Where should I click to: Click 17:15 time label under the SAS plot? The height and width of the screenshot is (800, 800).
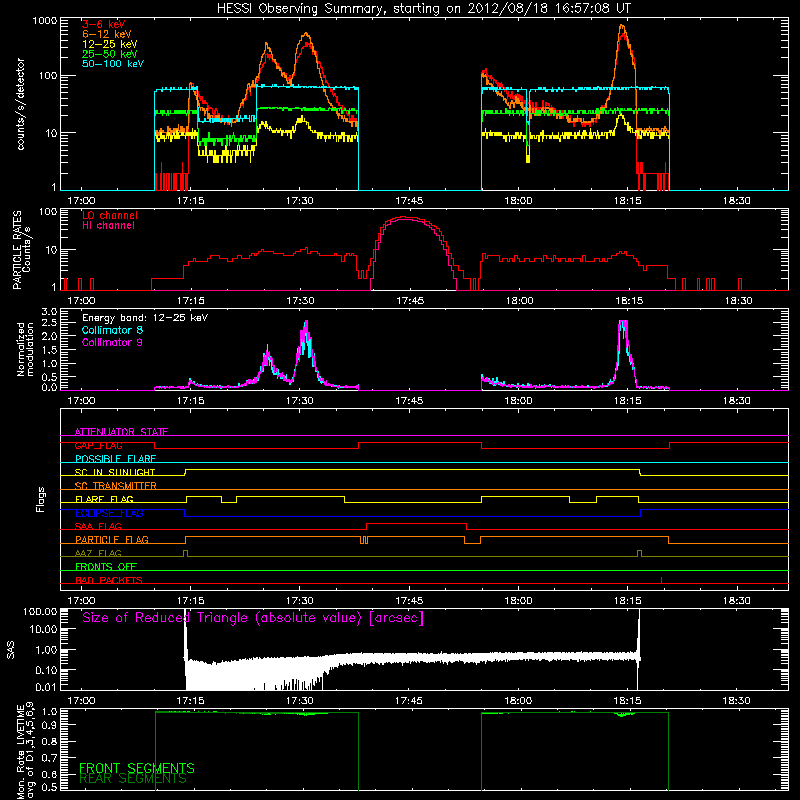(x=190, y=701)
